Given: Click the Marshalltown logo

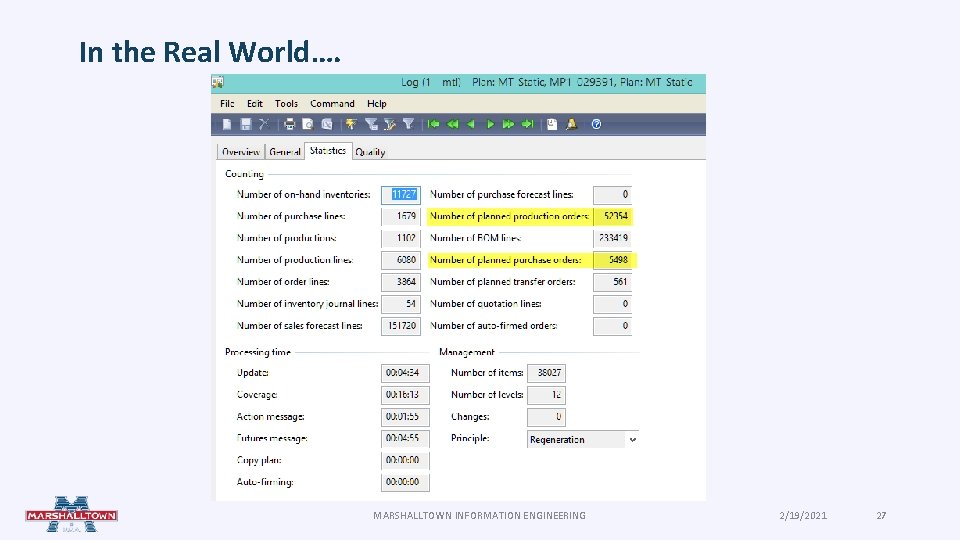Looking at the screenshot, I should (x=72, y=514).
